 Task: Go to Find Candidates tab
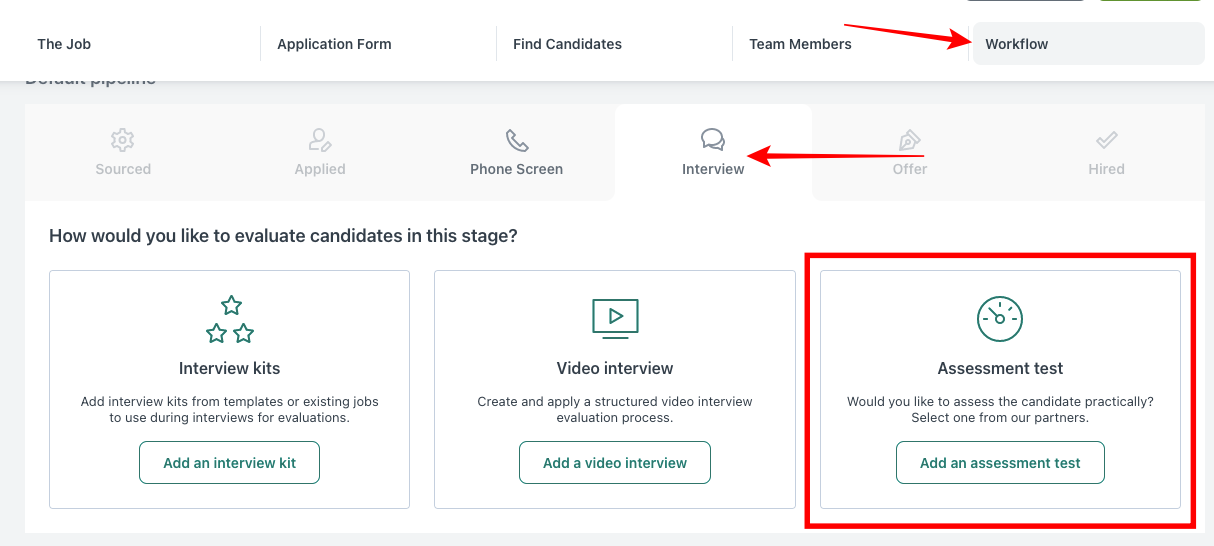(567, 44)
